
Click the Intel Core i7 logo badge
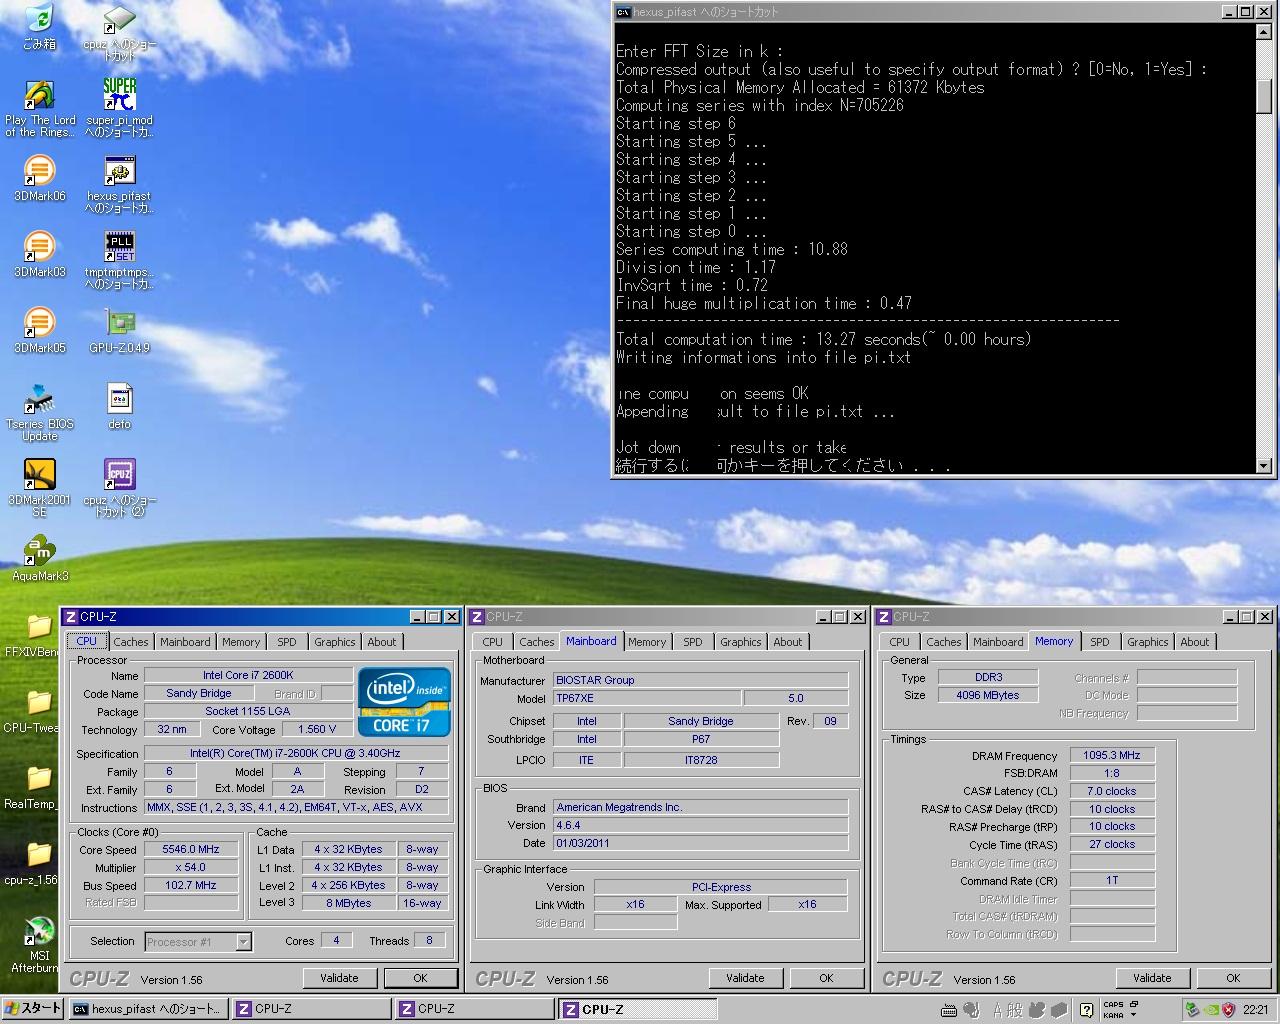[403, 702]
